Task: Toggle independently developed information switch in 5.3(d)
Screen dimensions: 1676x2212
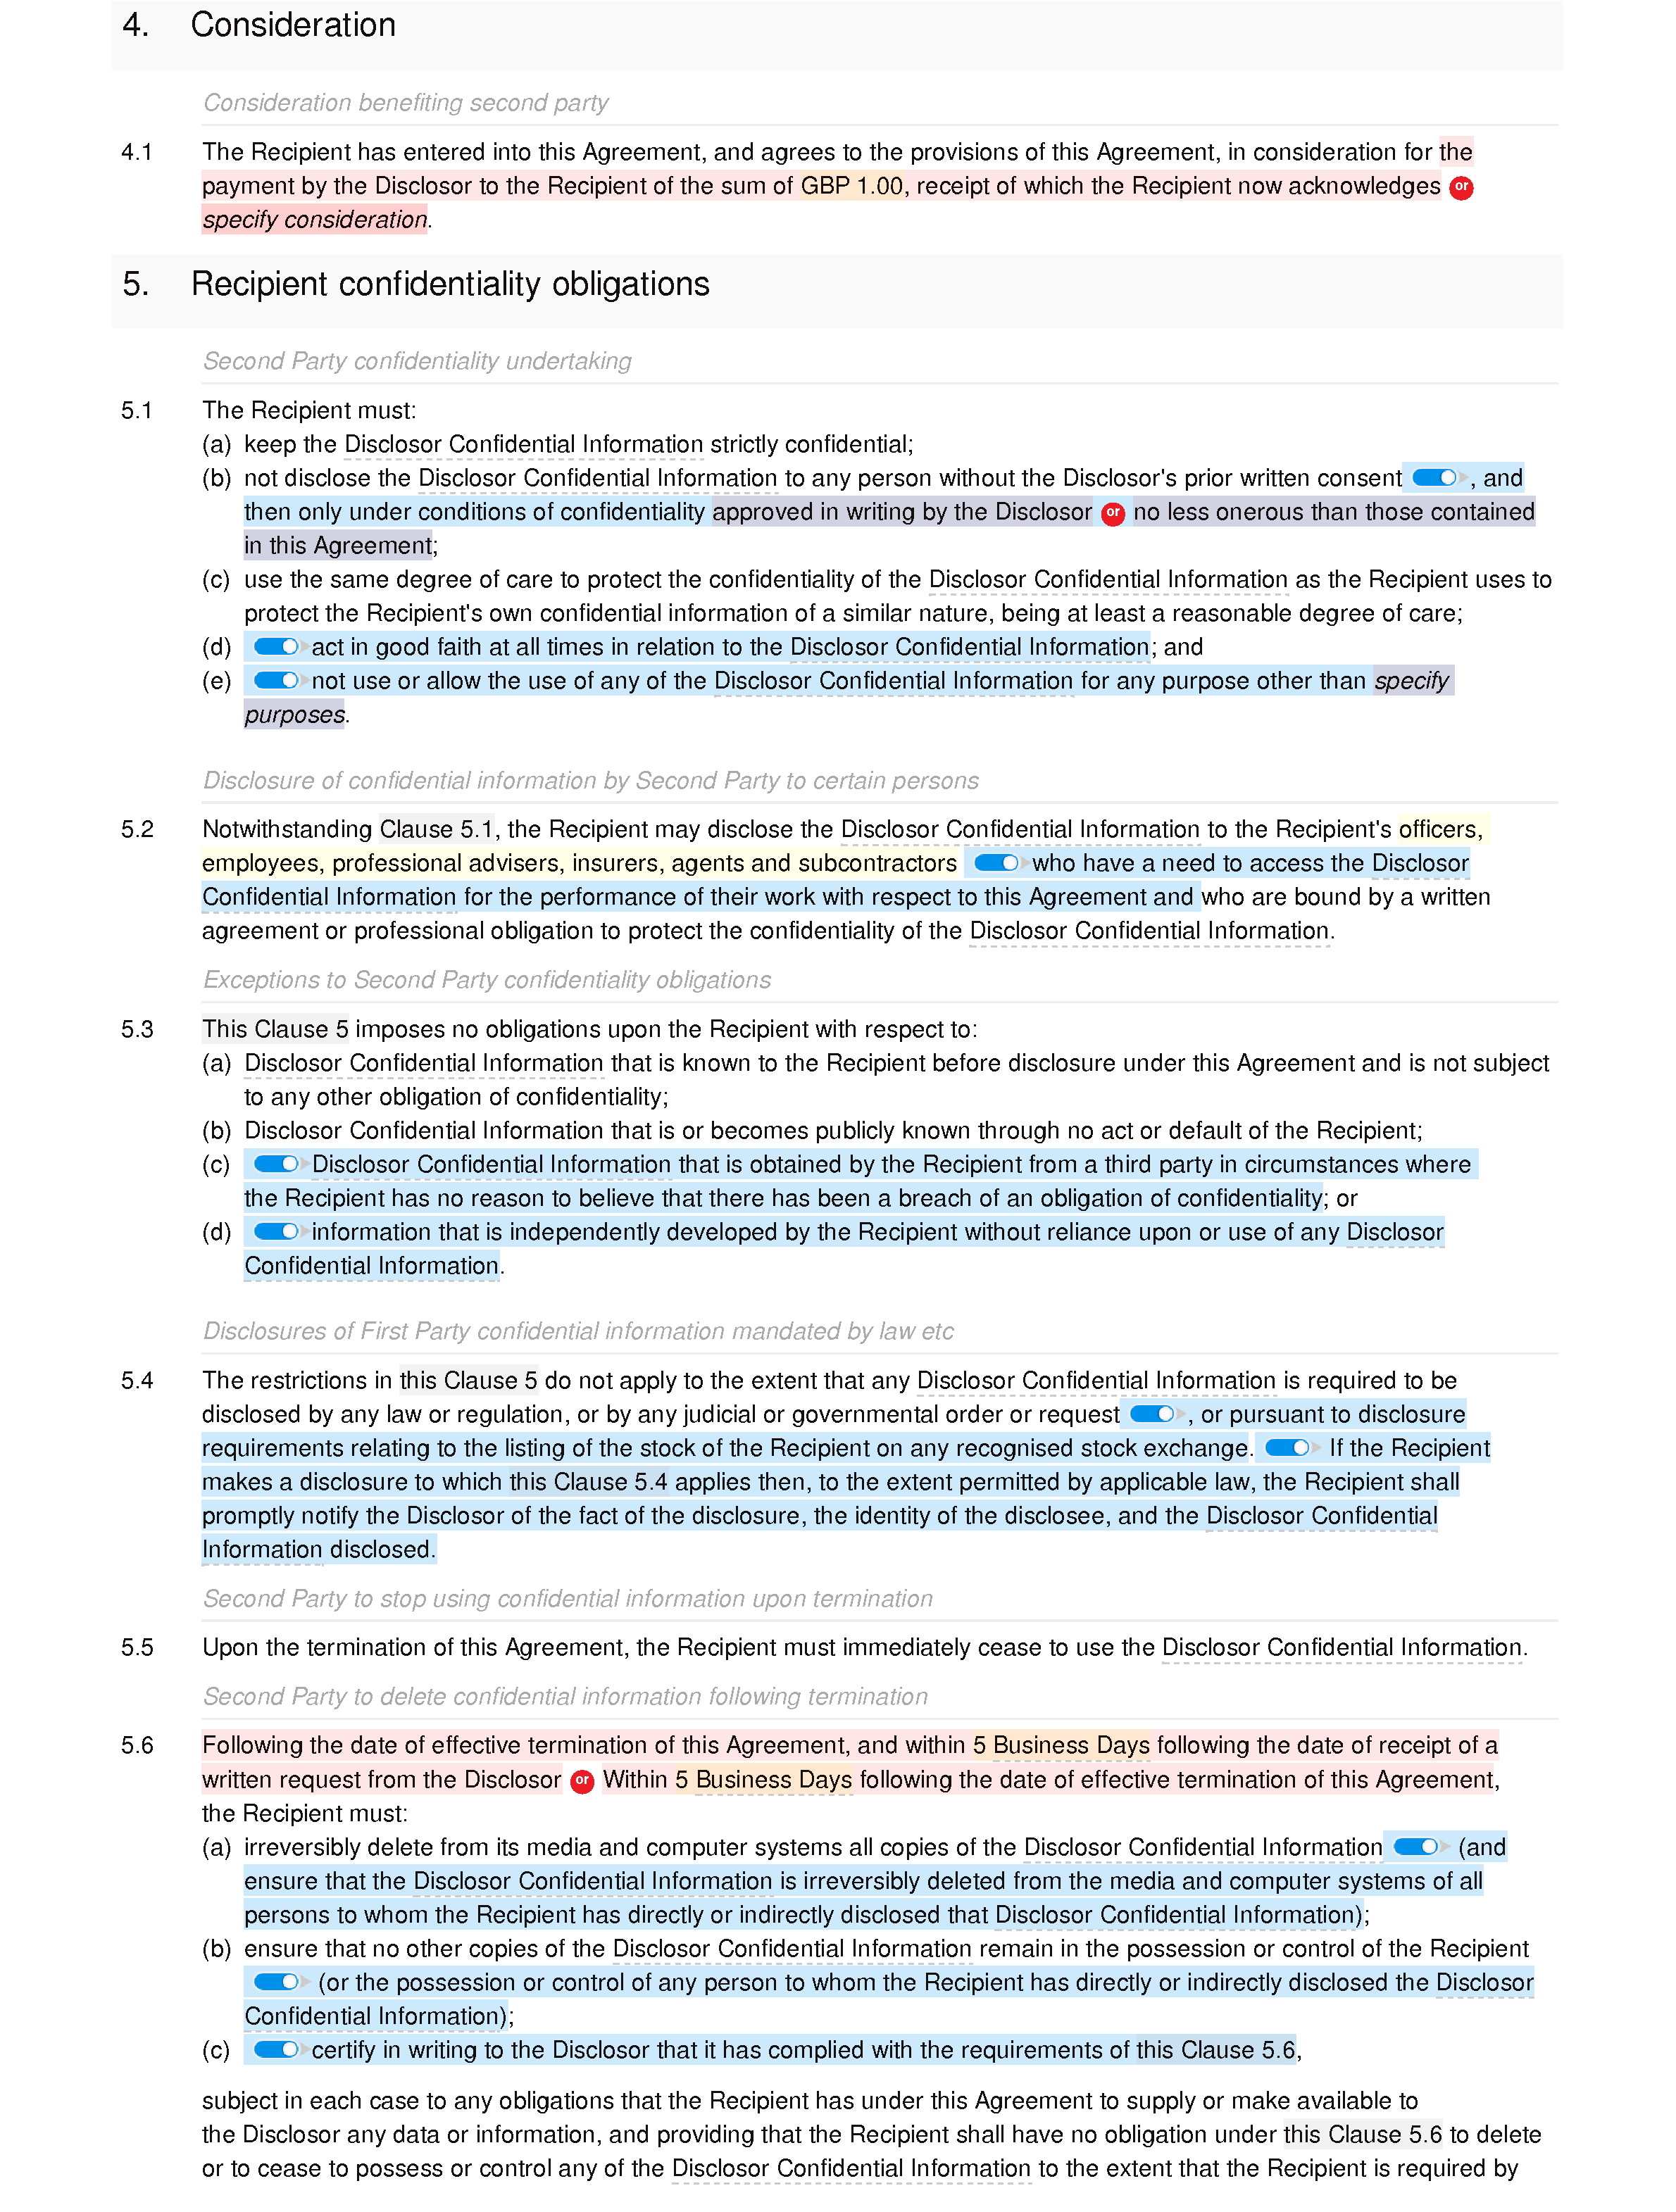Action: coord(275,1232)
